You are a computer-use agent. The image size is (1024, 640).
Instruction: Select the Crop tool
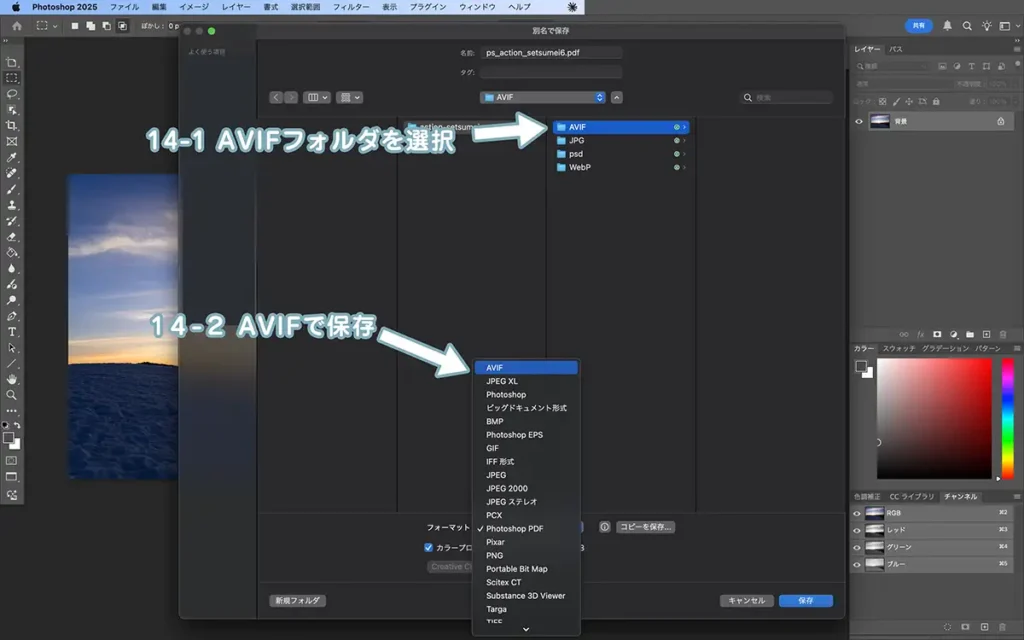[12, 125]
